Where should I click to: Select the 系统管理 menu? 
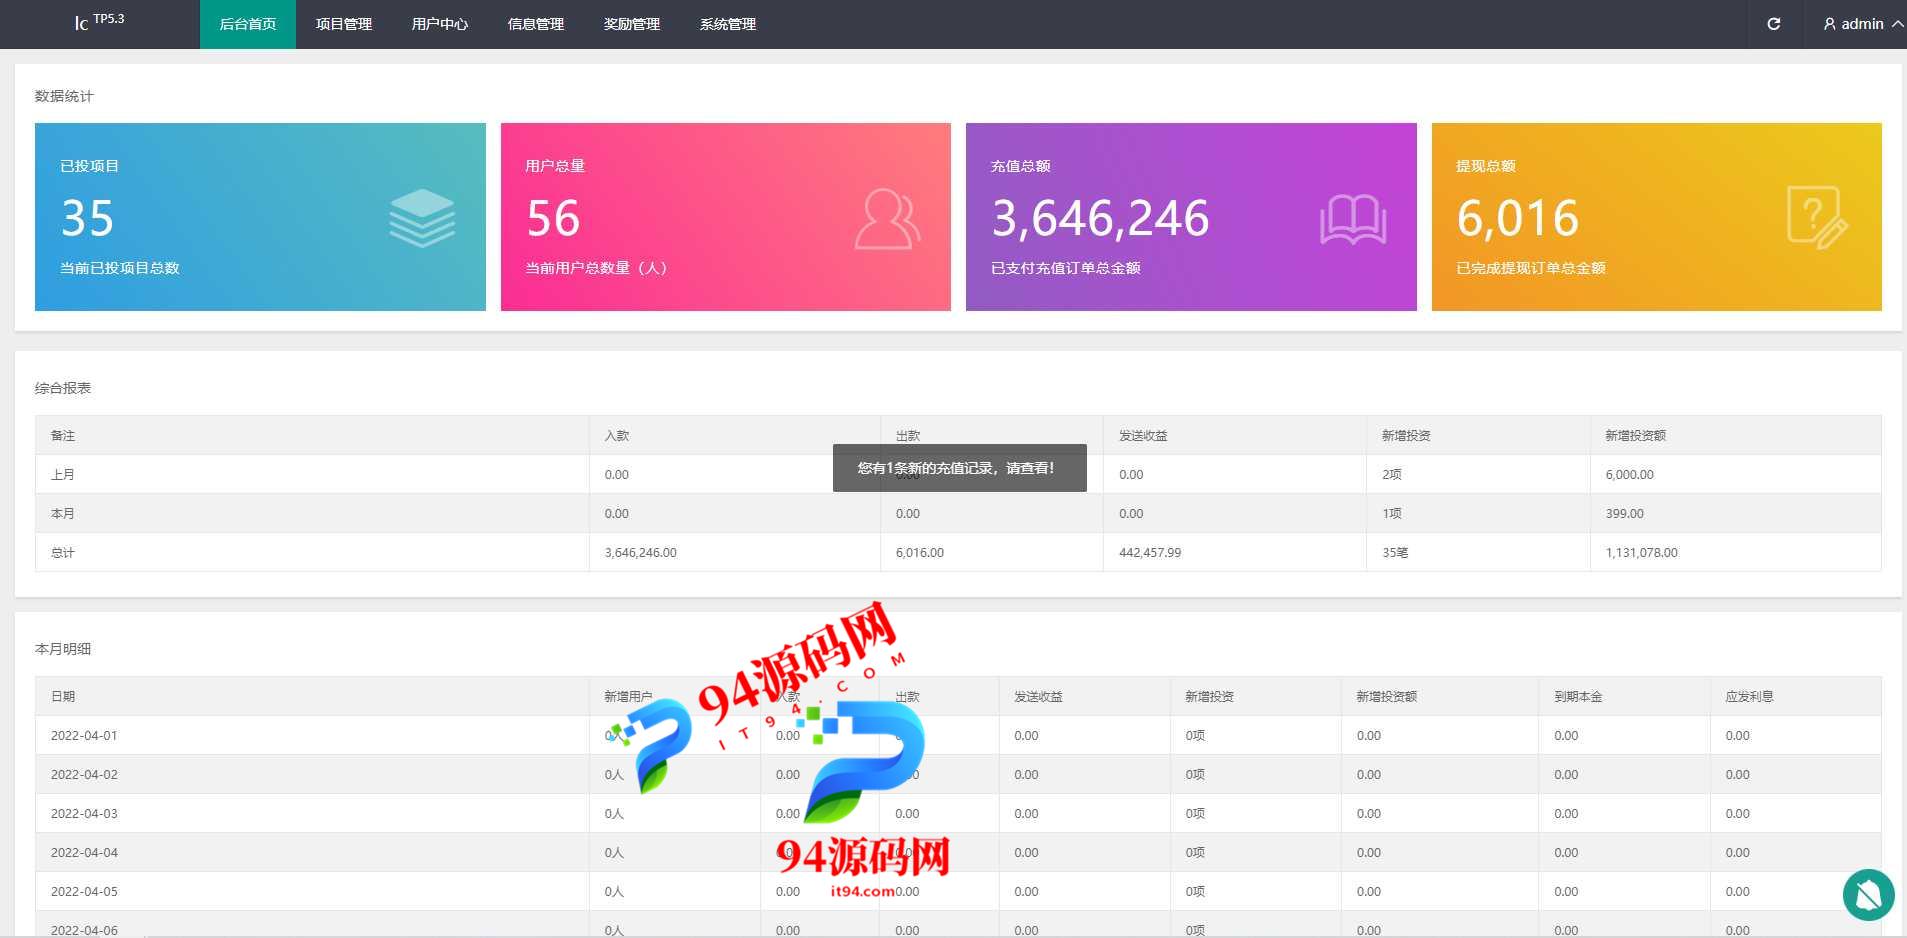coord(728,24)
